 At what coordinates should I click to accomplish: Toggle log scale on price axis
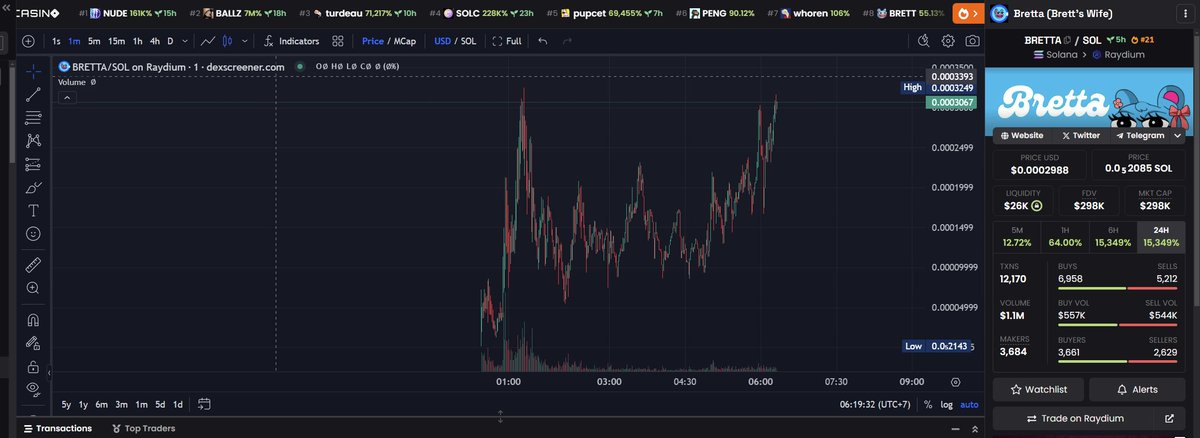(947, 404)
